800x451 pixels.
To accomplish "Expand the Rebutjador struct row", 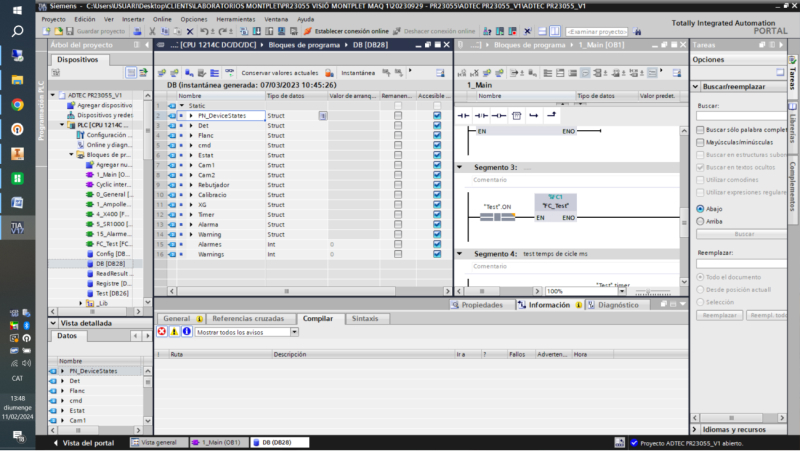I will 191,185.
